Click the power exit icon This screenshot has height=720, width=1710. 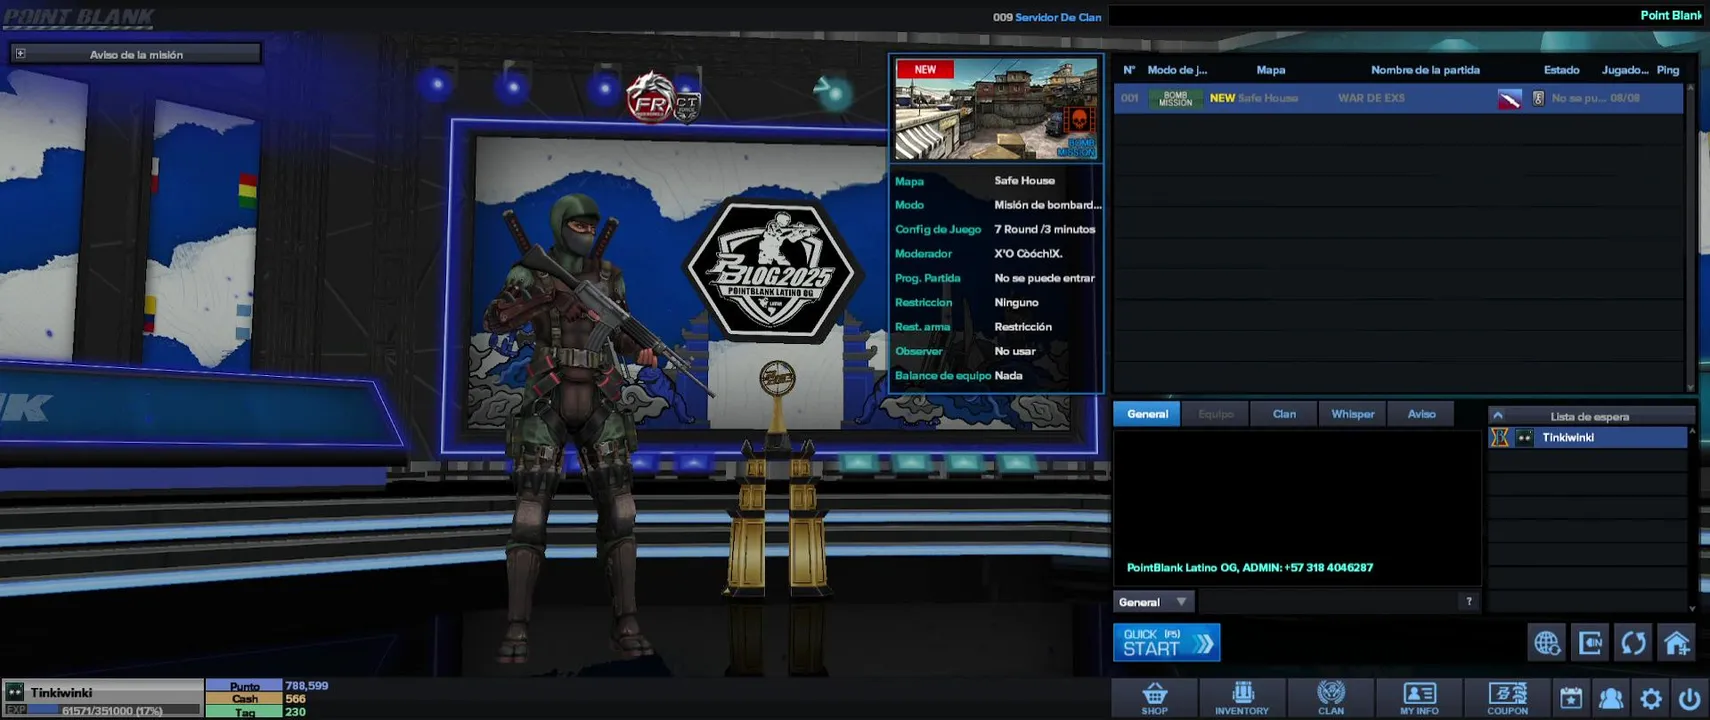pos(1690,698)
